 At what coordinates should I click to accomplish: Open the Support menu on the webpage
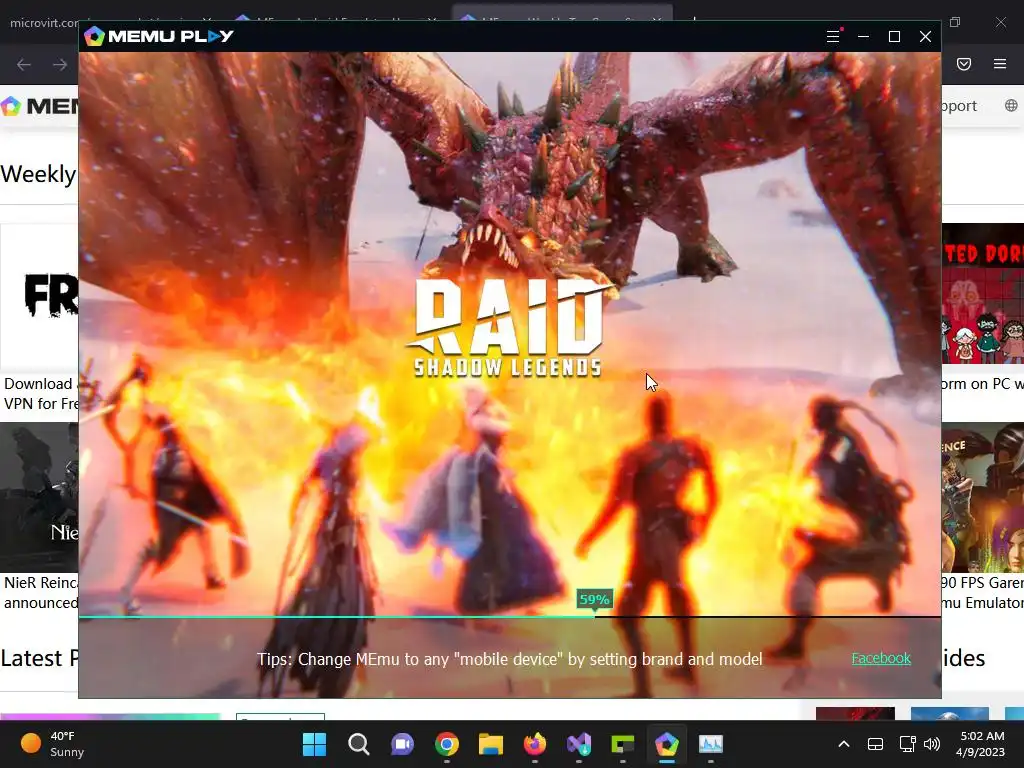point(959,106)
